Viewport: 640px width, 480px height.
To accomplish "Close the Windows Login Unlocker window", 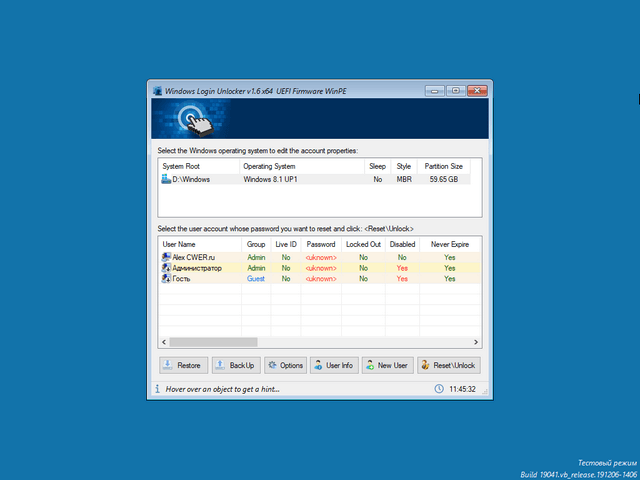I will pyautogui.click(x=477, y=91).
